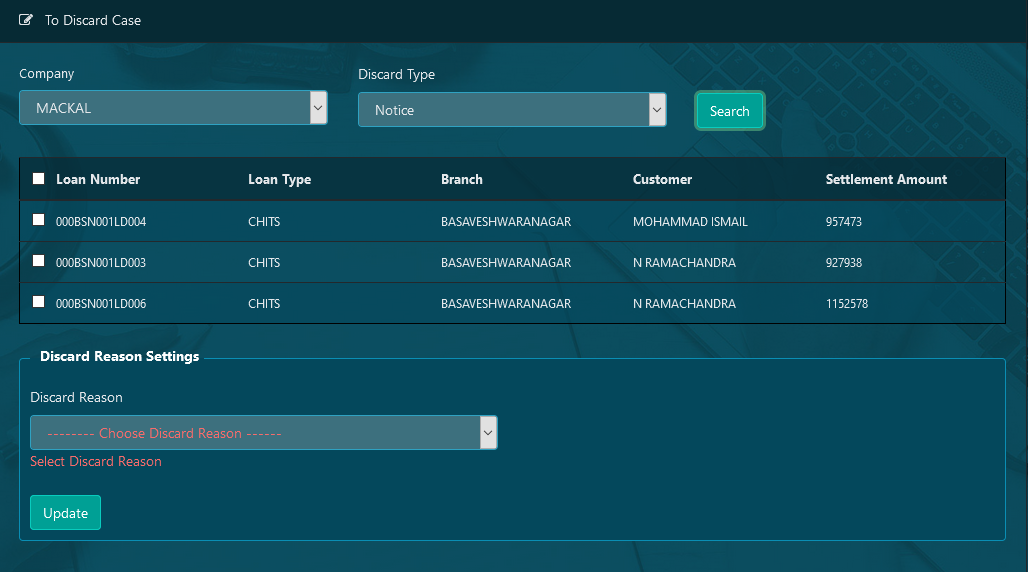
Task: Click CHITS loan type in LD004 row
Action: (264, 222)
